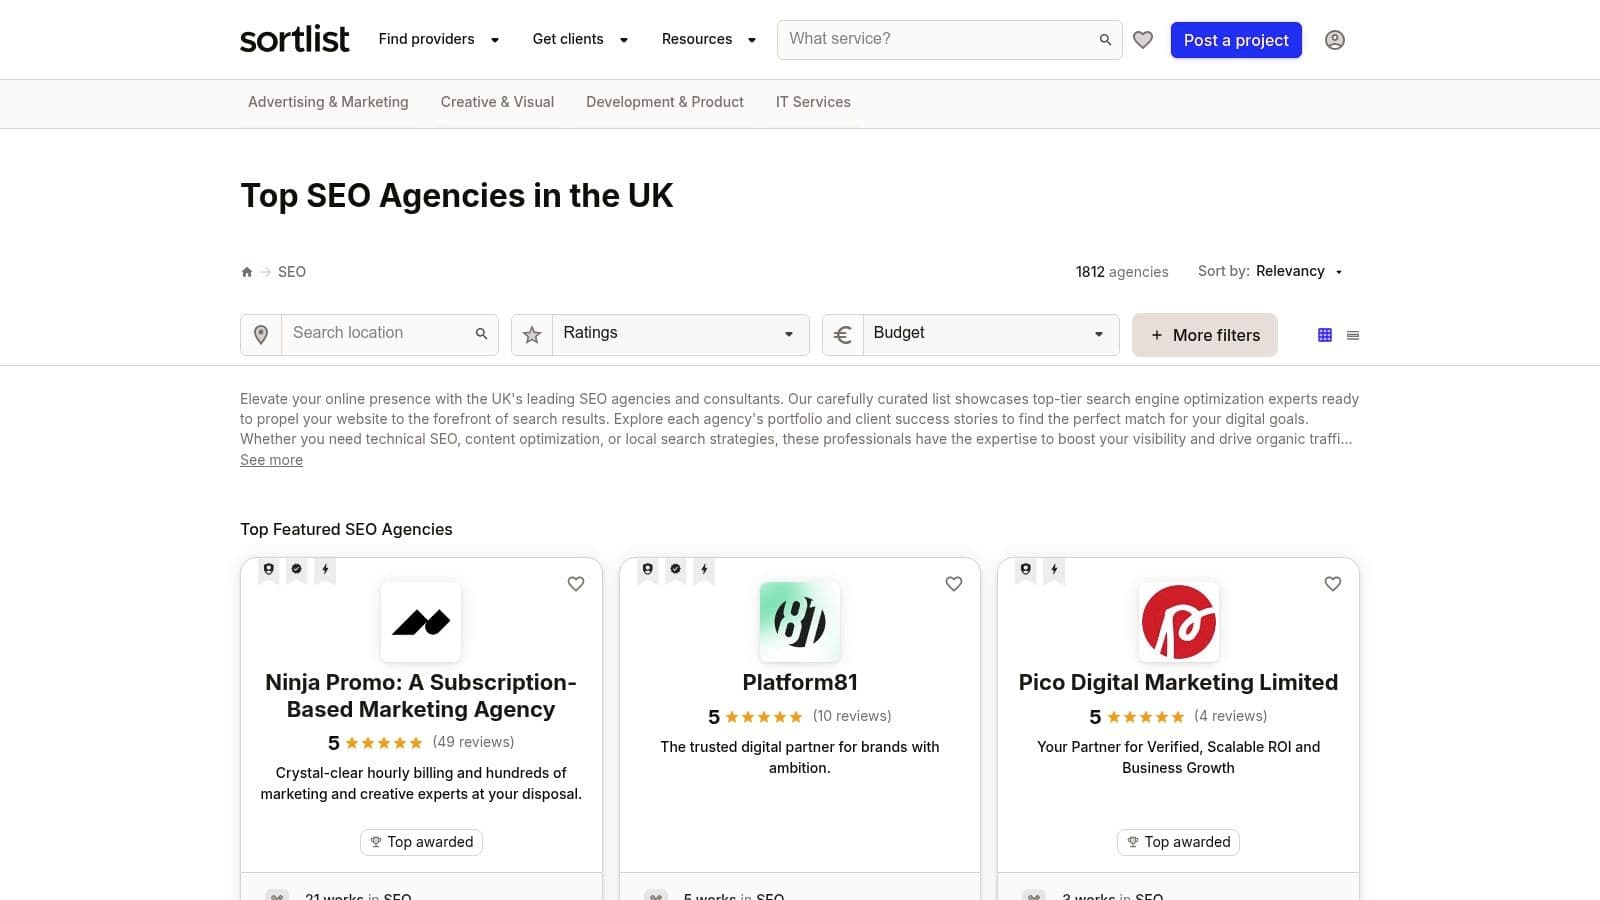Viewport: 1600px width, 900px height.
Task: Favorite the Ninja Promo agency card
Action: click(576, 584)
